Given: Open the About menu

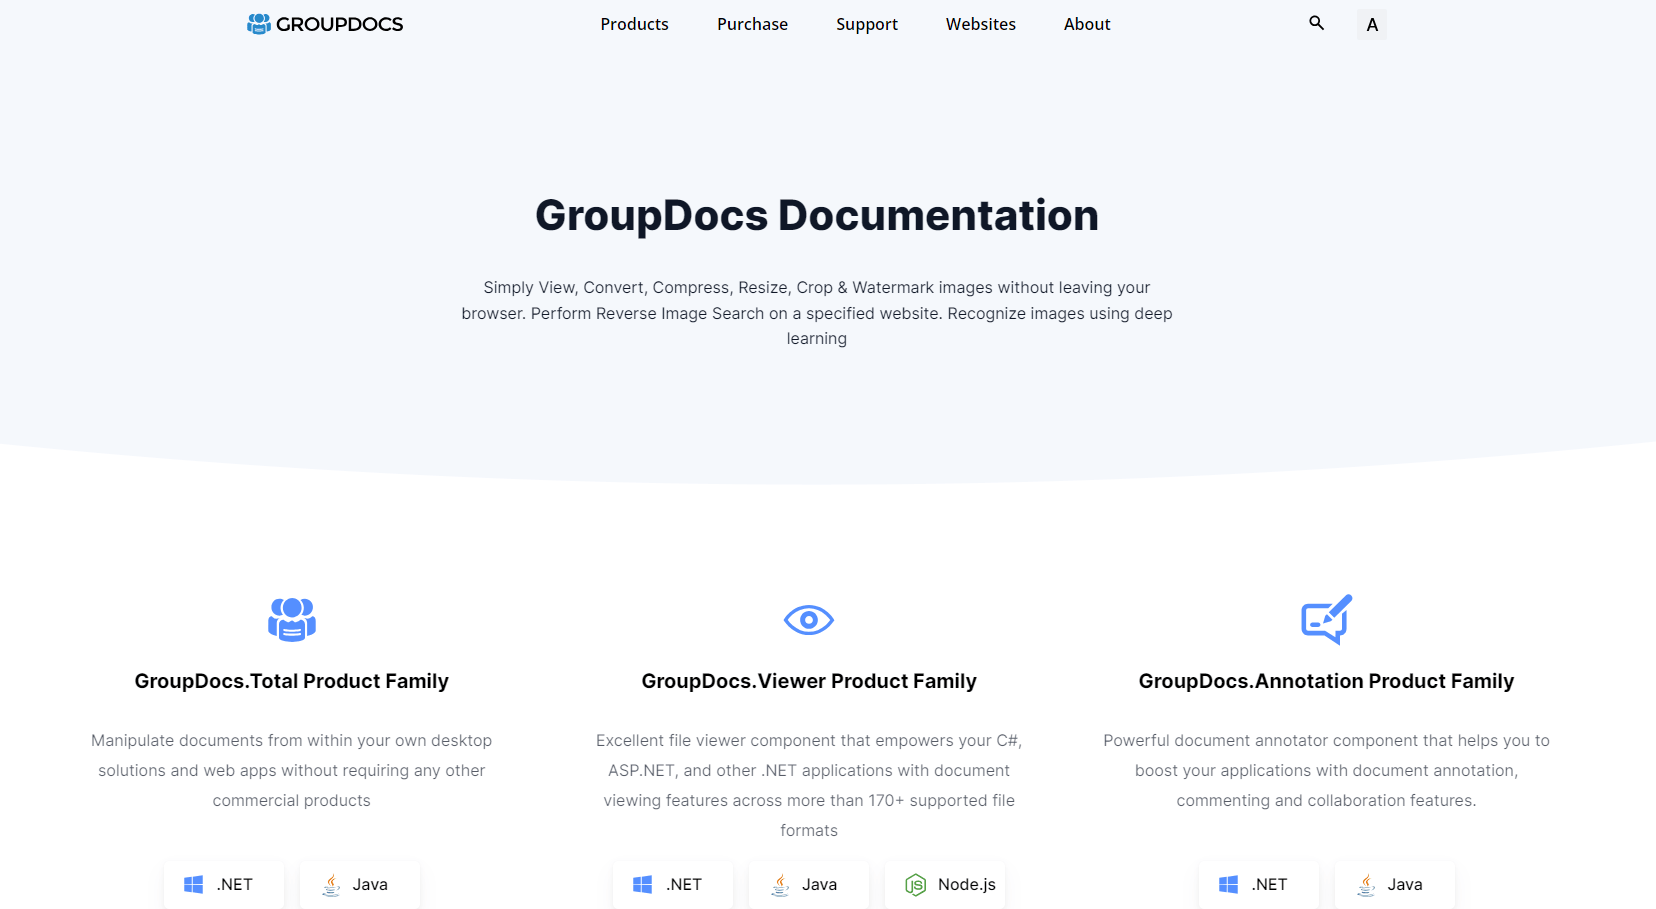Looking at the screenshot, I should tap(1087, 24).
